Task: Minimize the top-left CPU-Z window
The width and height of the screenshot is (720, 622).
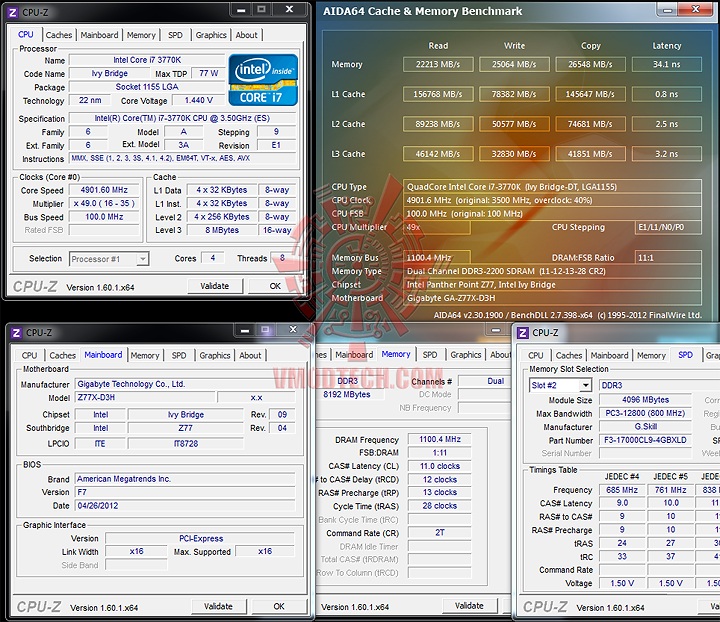Action: [241, 9]
